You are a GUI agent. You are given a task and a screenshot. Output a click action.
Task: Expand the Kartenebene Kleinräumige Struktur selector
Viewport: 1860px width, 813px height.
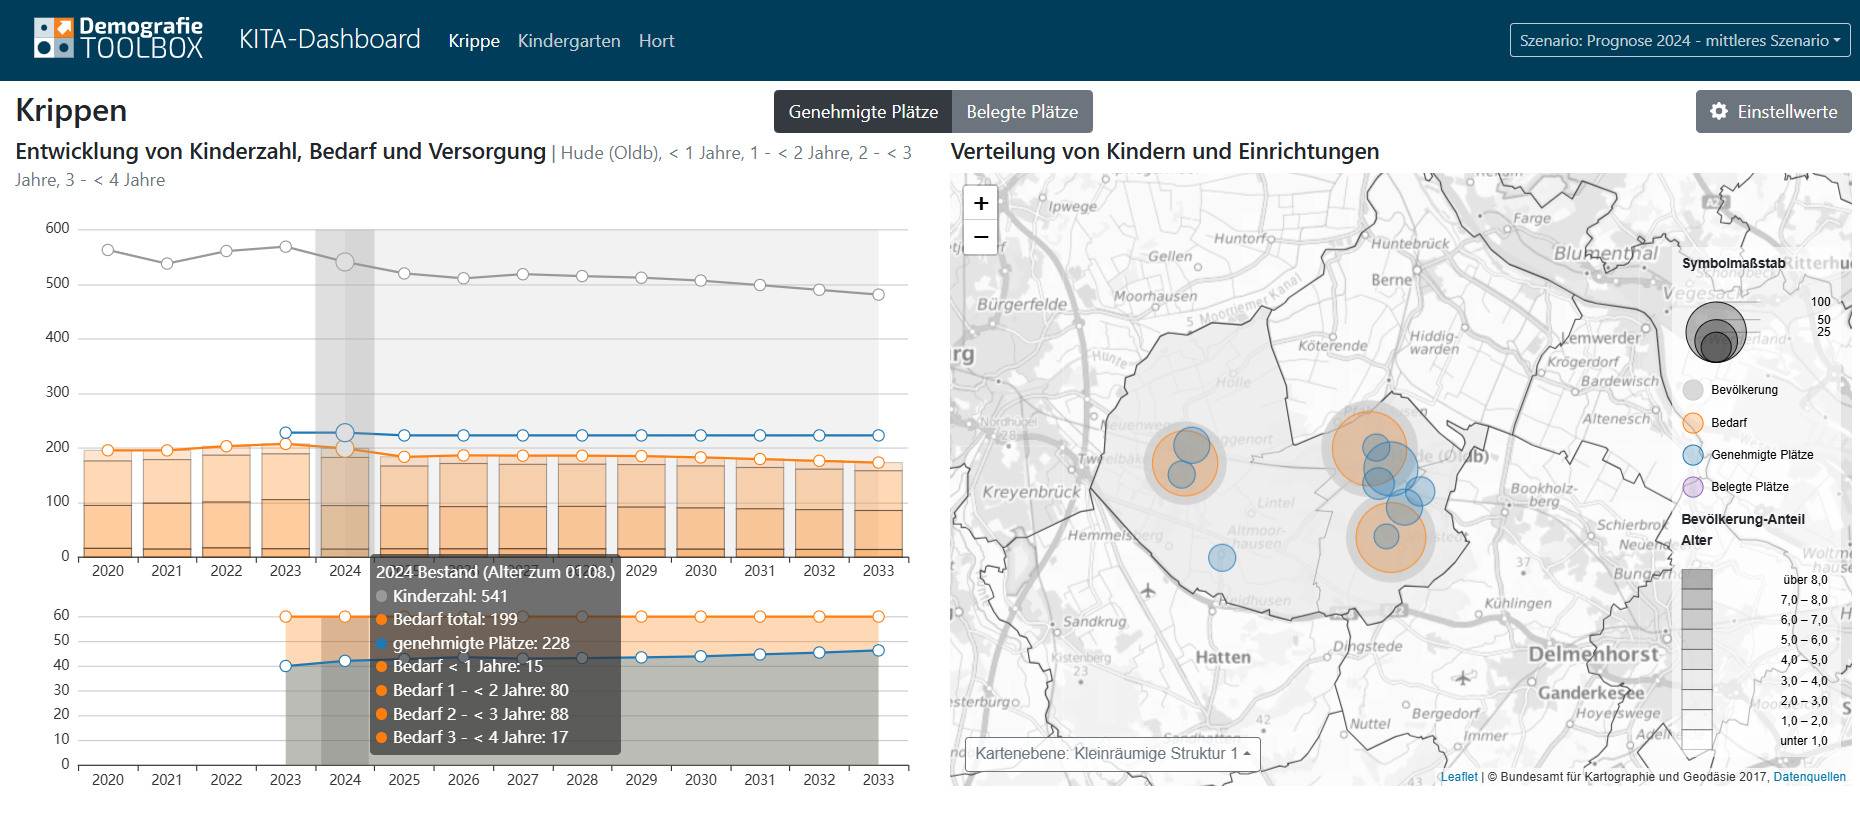[1112, 754]
